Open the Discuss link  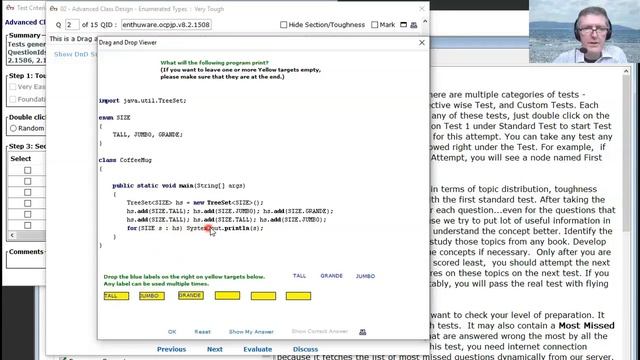[305, 349]
